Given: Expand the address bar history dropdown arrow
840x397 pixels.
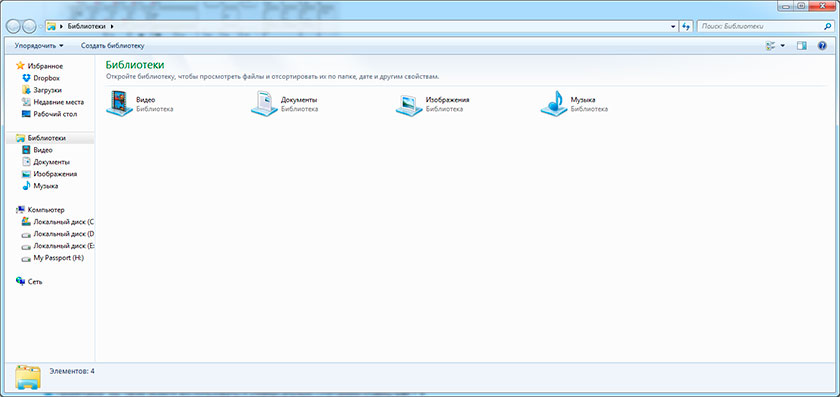Looking at the screenshot, I should (673, 26).
